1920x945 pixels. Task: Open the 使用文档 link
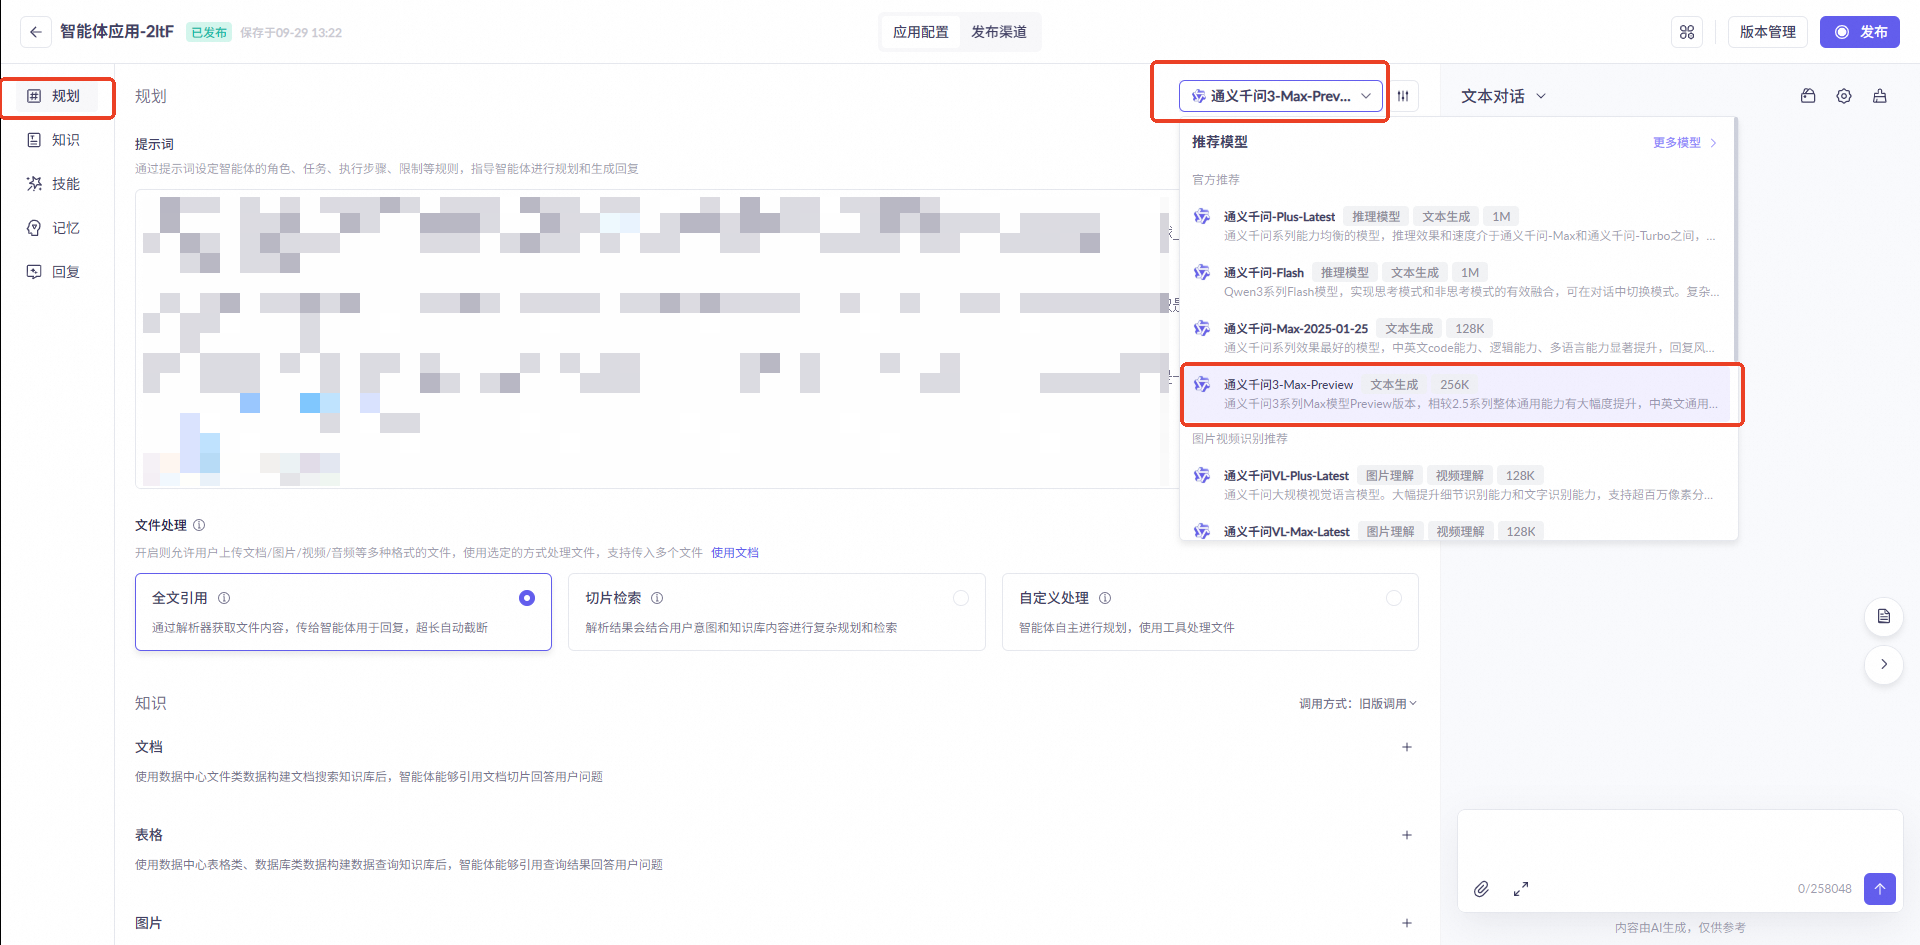pyautogui.click(x=735, y=553)
